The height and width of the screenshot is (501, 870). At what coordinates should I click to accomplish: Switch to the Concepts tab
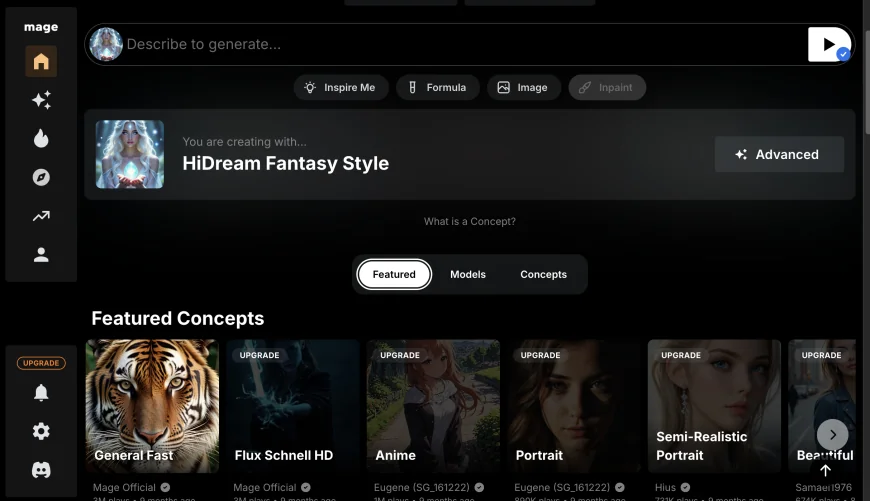(543, 274)
